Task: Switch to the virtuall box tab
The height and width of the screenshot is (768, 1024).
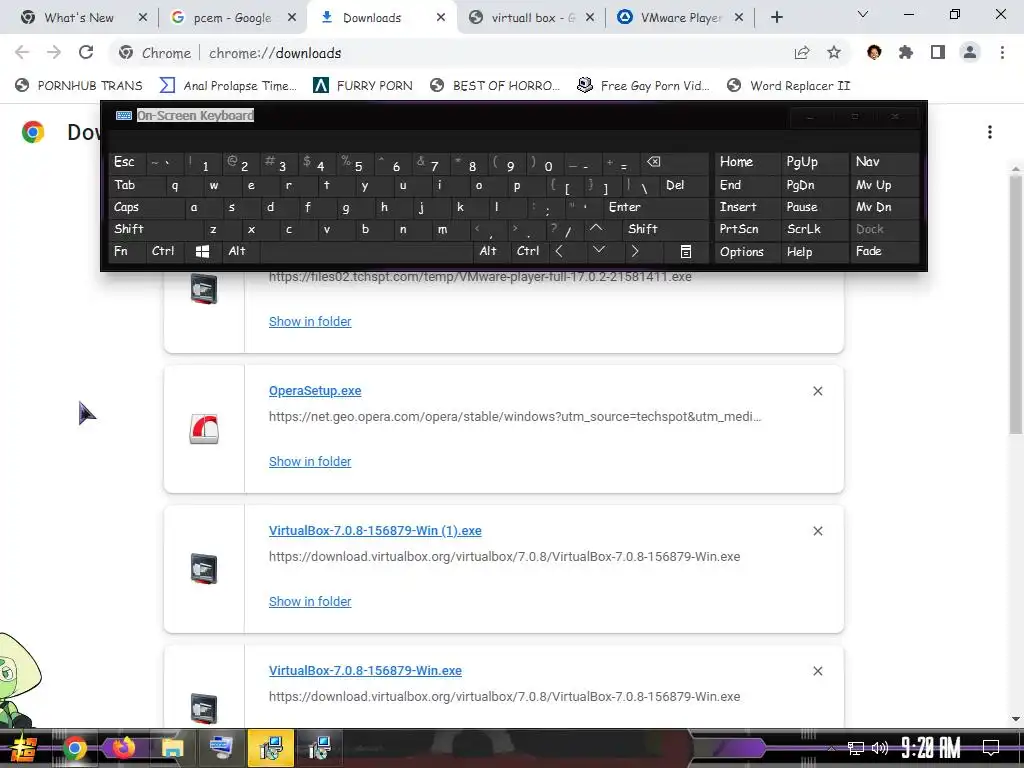Action: pyautogui.click(x=533, y=18)
